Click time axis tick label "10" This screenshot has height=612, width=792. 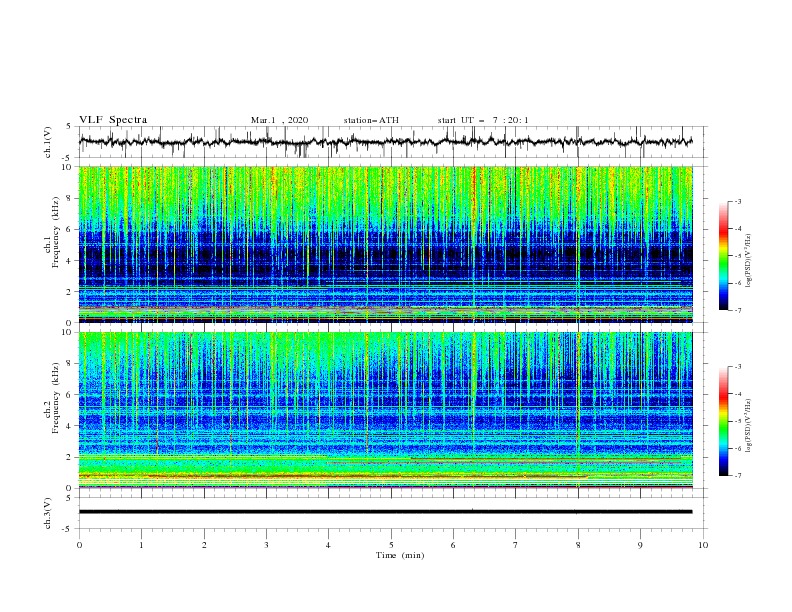point(703,545)
